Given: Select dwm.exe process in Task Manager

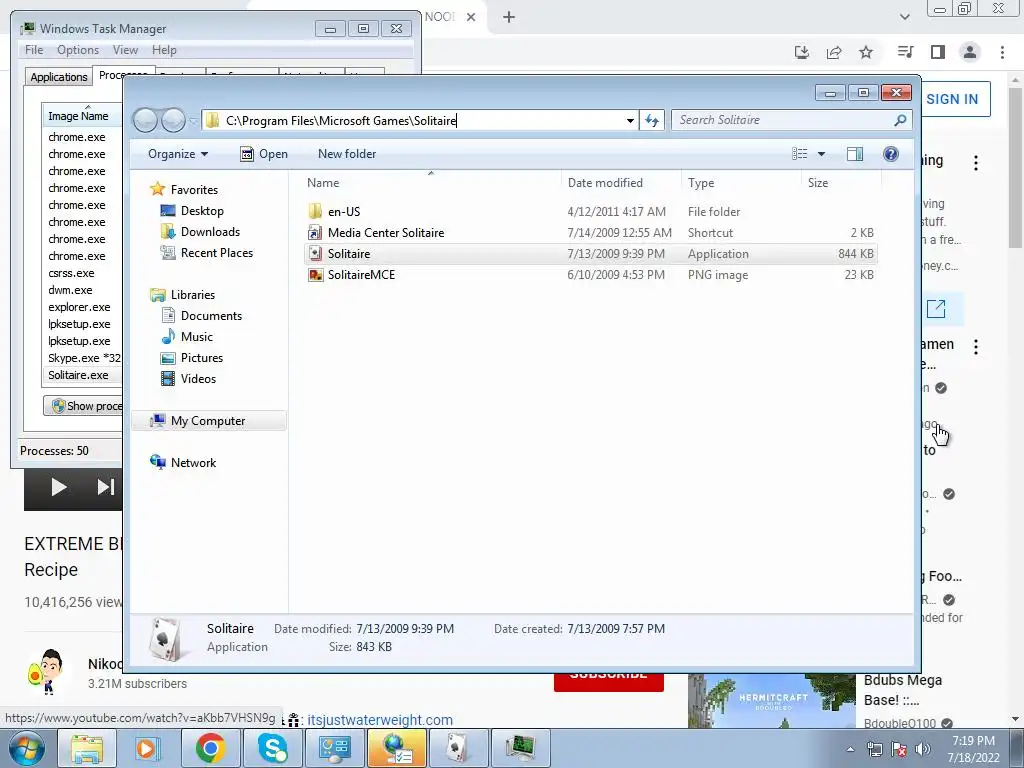Looking at the screenshot, I should click(70, 290).
